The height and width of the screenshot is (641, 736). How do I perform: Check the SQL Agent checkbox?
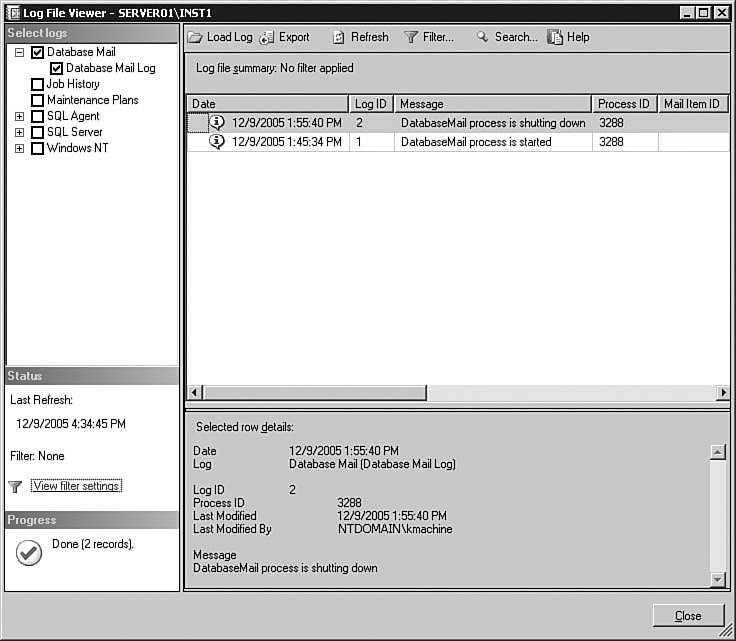[37, 116]
